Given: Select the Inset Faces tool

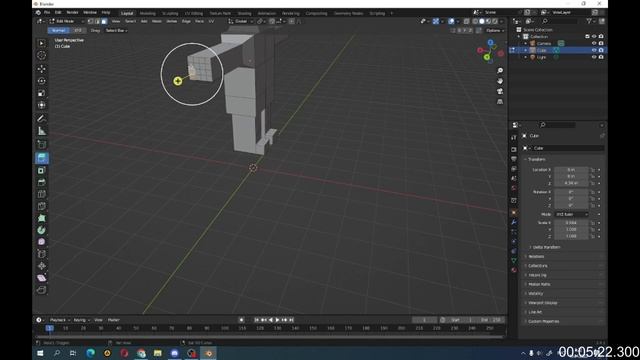Looking at the screenshot, I should click(x=42, y=170).
